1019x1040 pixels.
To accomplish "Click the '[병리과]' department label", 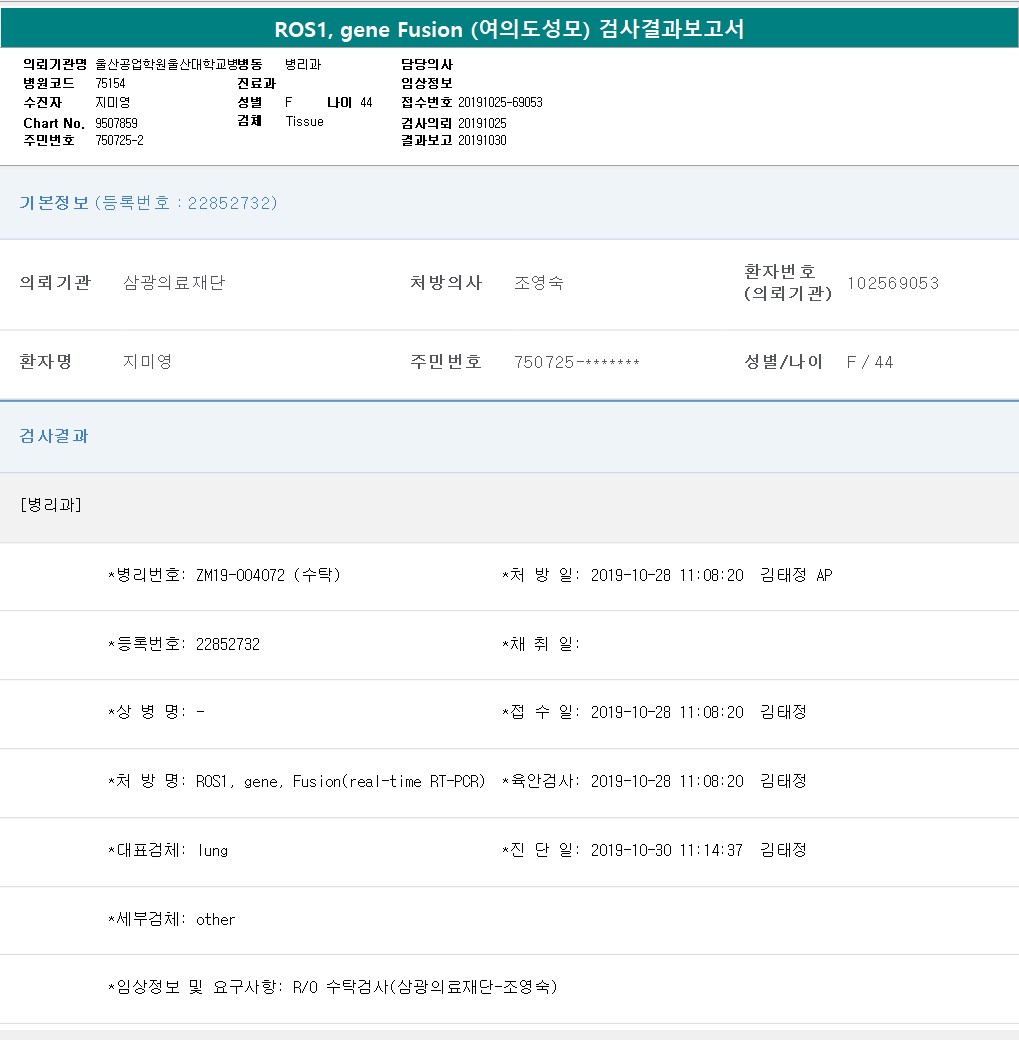I will tap(51, 505).
